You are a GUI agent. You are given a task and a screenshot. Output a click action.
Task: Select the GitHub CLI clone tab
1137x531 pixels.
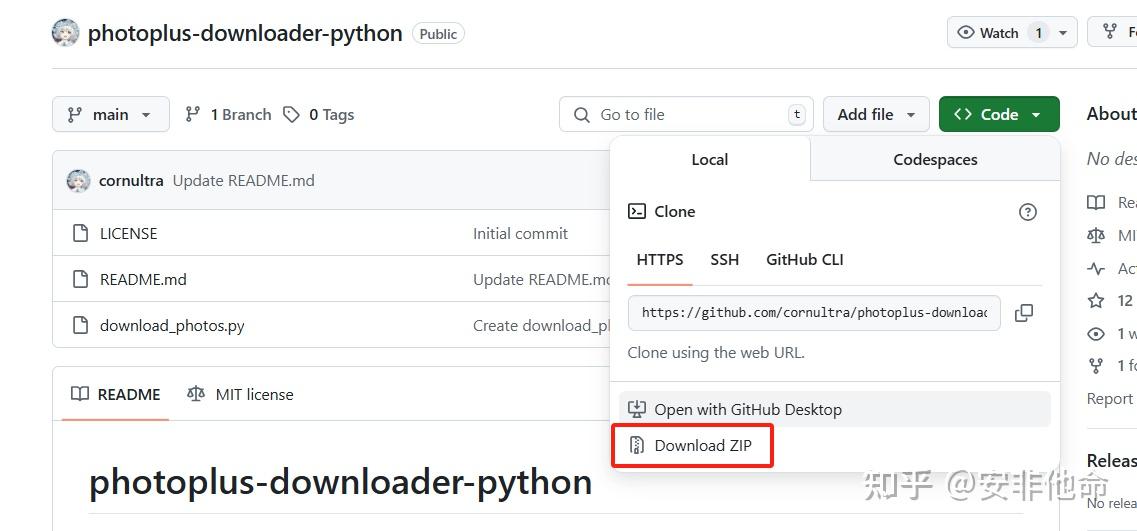(x=804, y=260)
